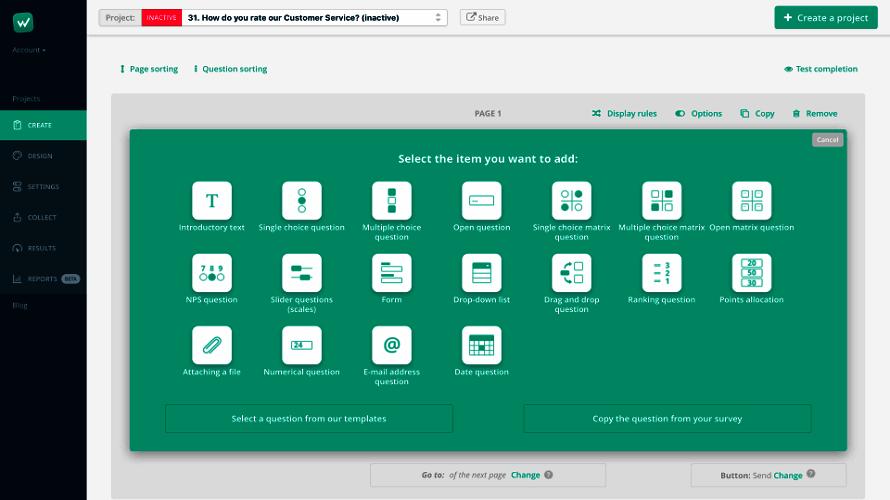
Task: Choose the NPS question icon
Action: pos(212,273)
